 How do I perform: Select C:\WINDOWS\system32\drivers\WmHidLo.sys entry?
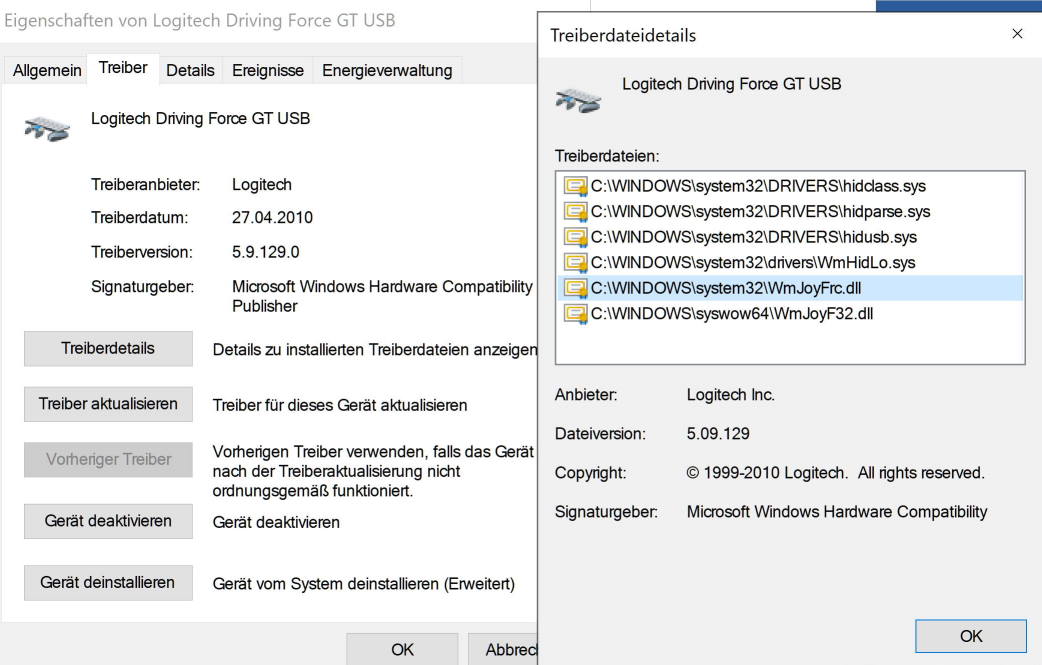789,262
